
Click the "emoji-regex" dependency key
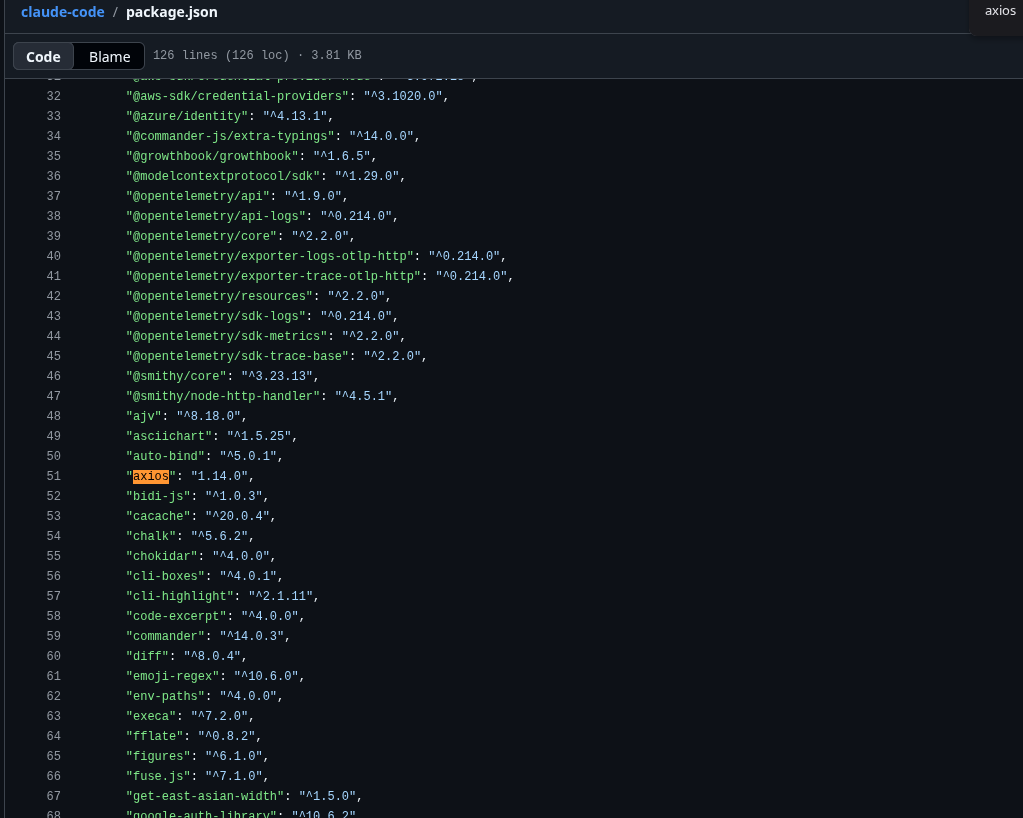(x=172, y=676)
